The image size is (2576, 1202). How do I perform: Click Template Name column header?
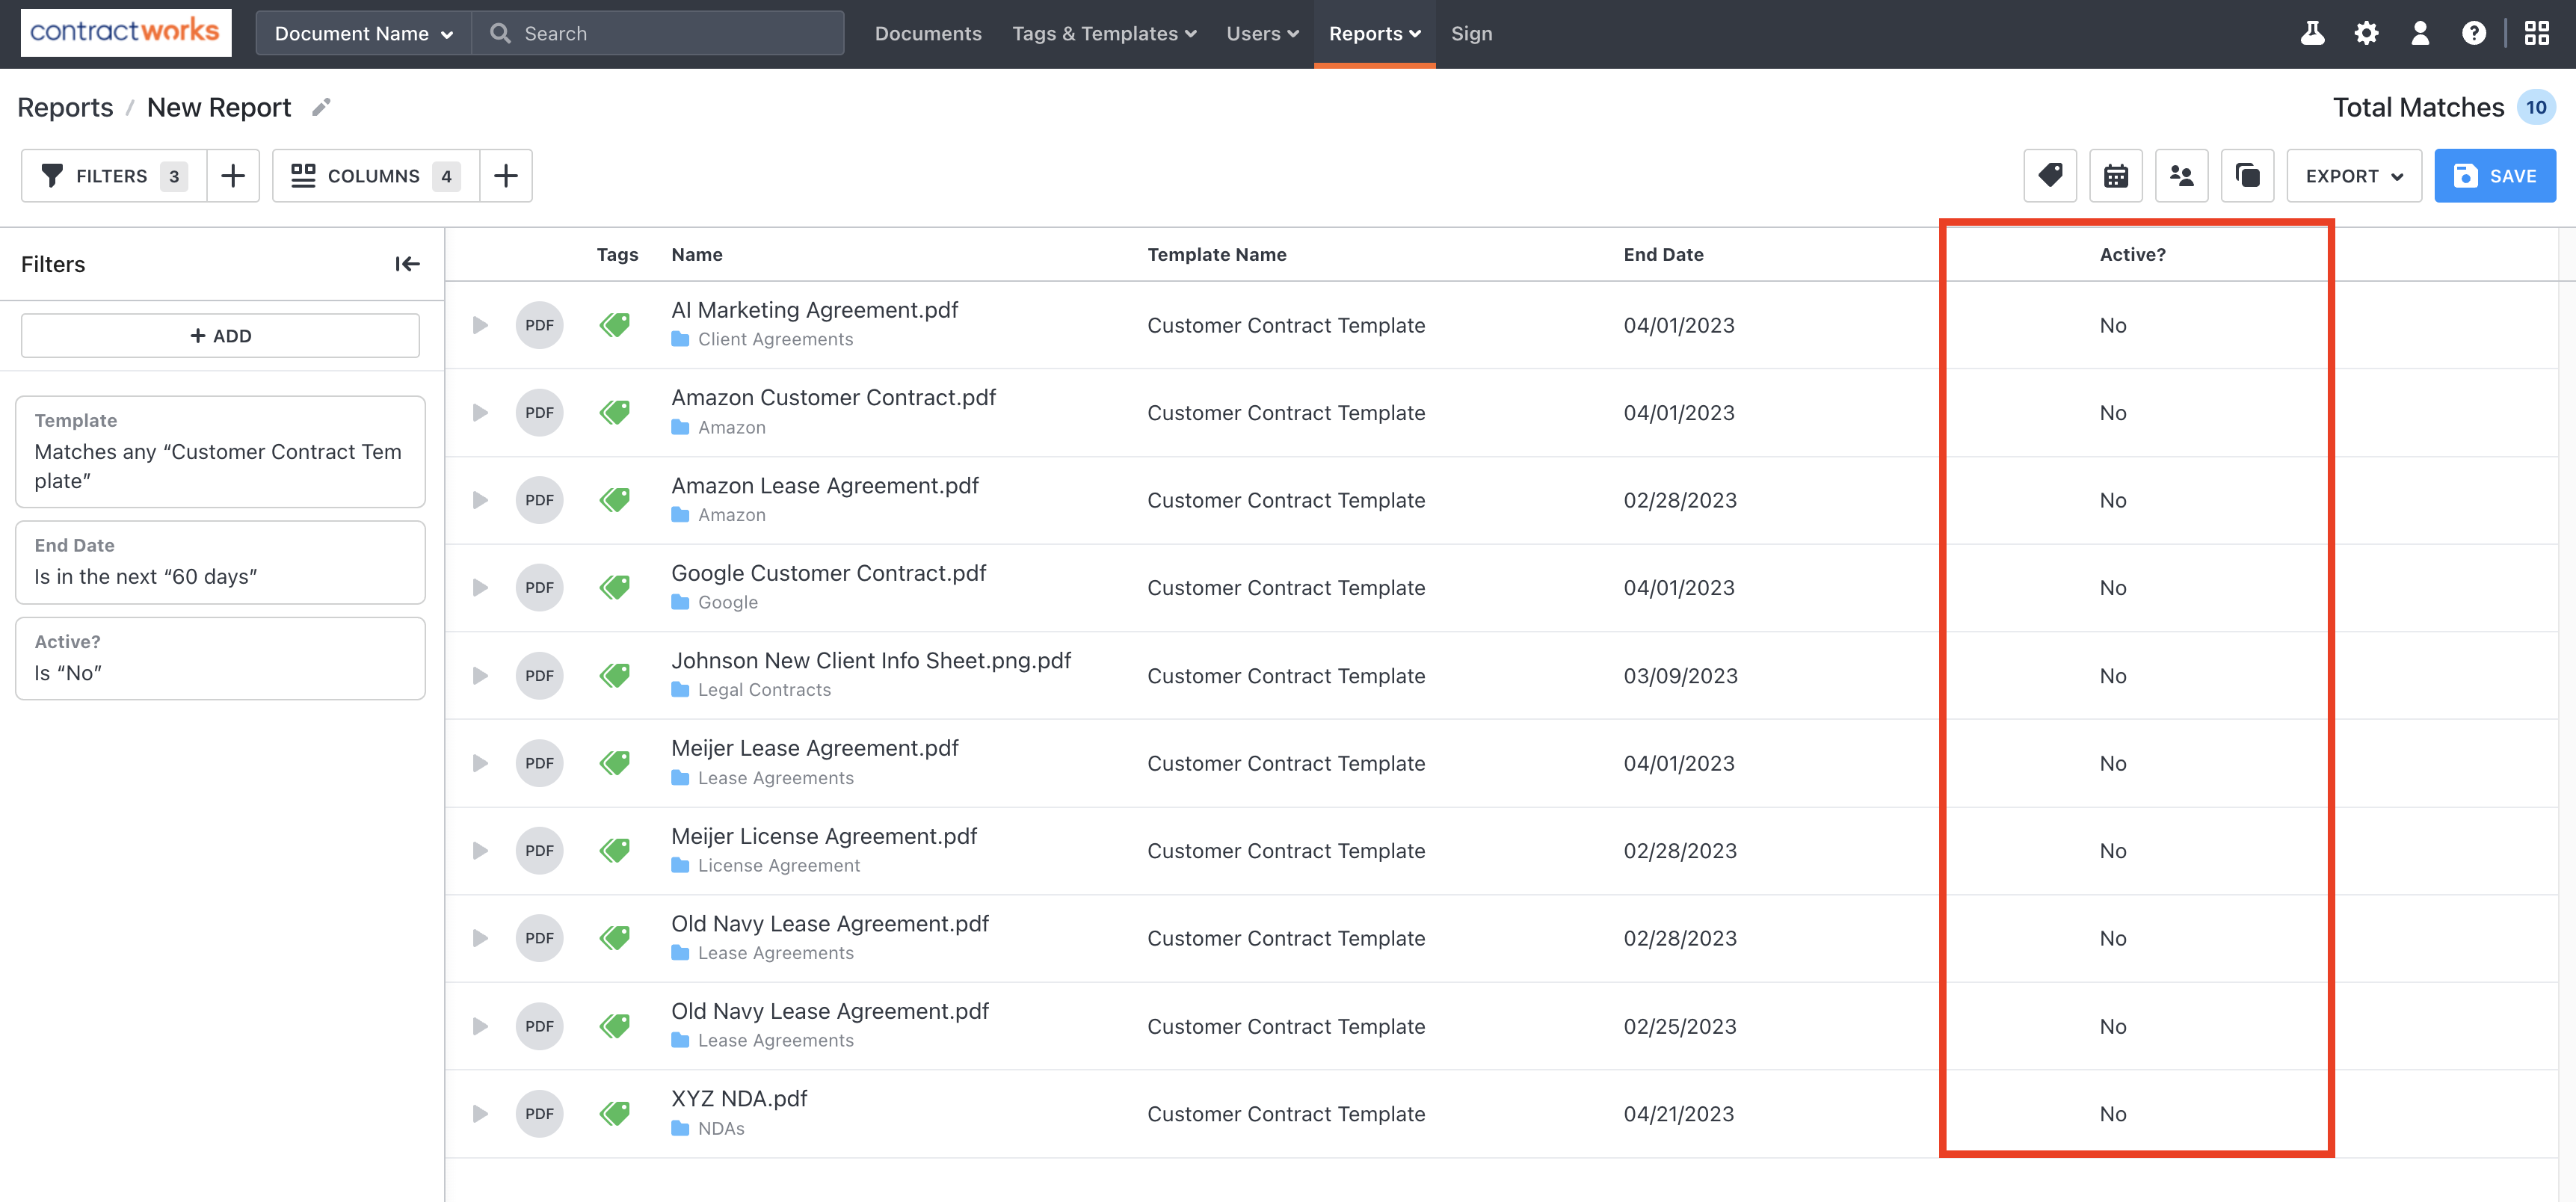pyautogui.click(x=1216, y=254)
